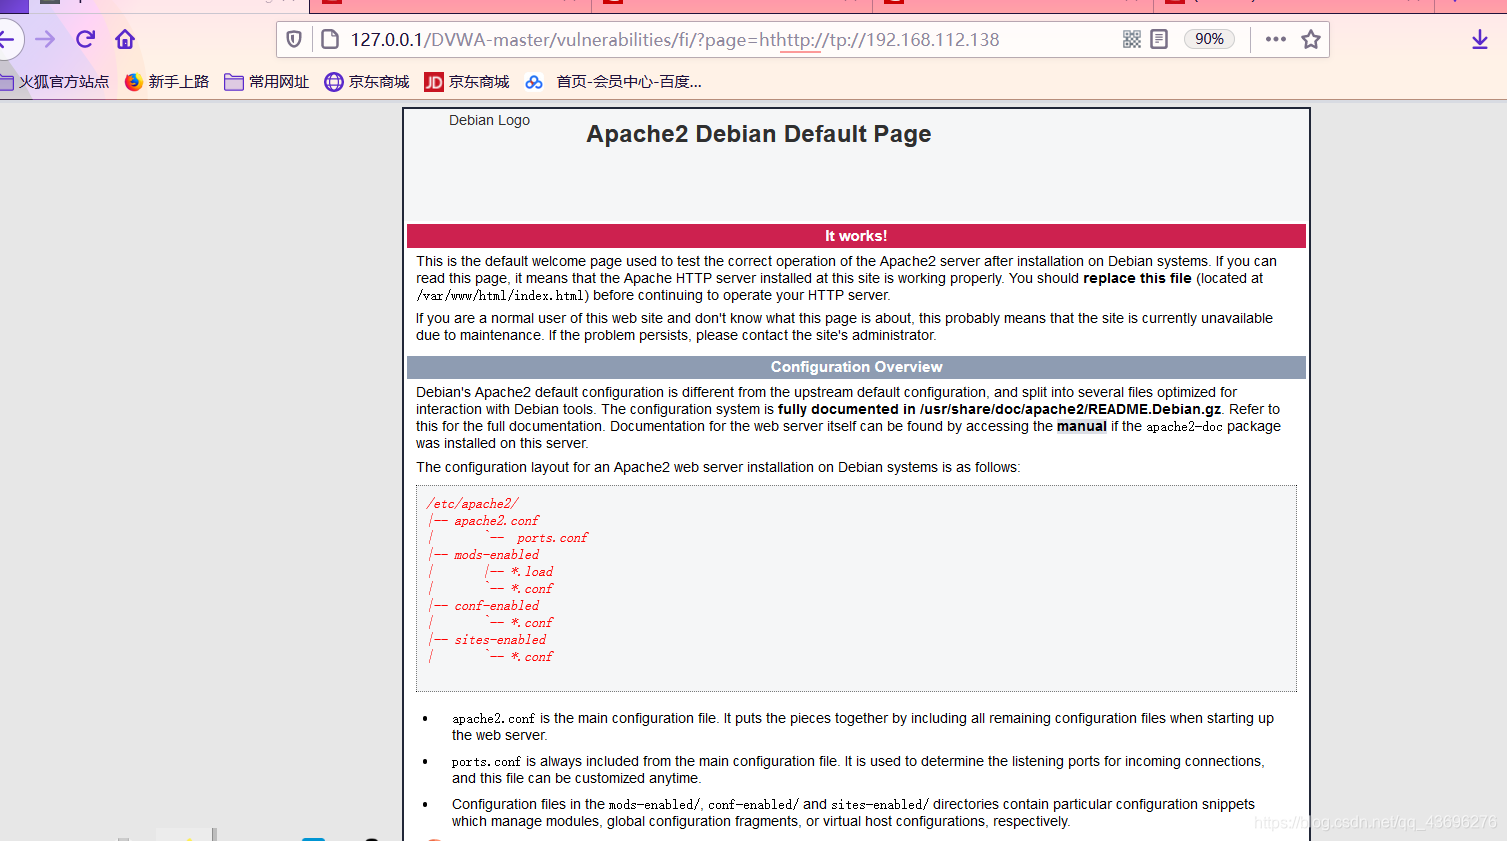The width and height of the screenshot is (1507, 841).
Task: Click 'sites-enabled' in the config tree
Action: click(500, 640)
